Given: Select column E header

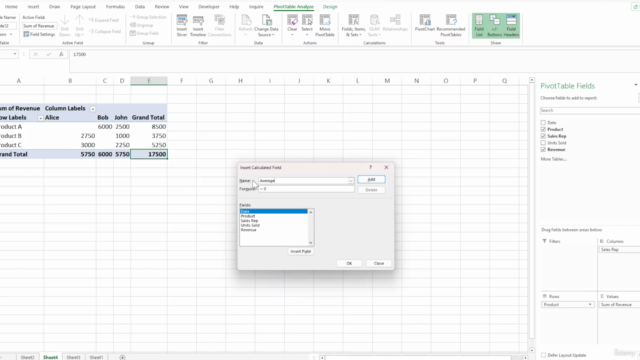Looking at the screenshot, I should 149,81.
